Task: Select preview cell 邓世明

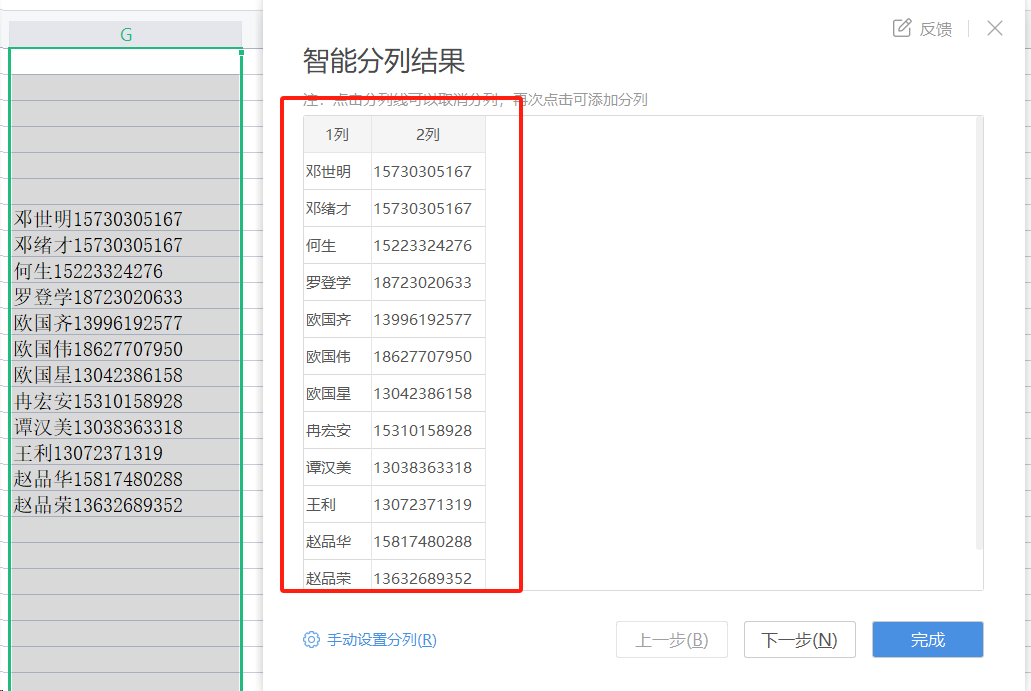Action: point(337,172)
